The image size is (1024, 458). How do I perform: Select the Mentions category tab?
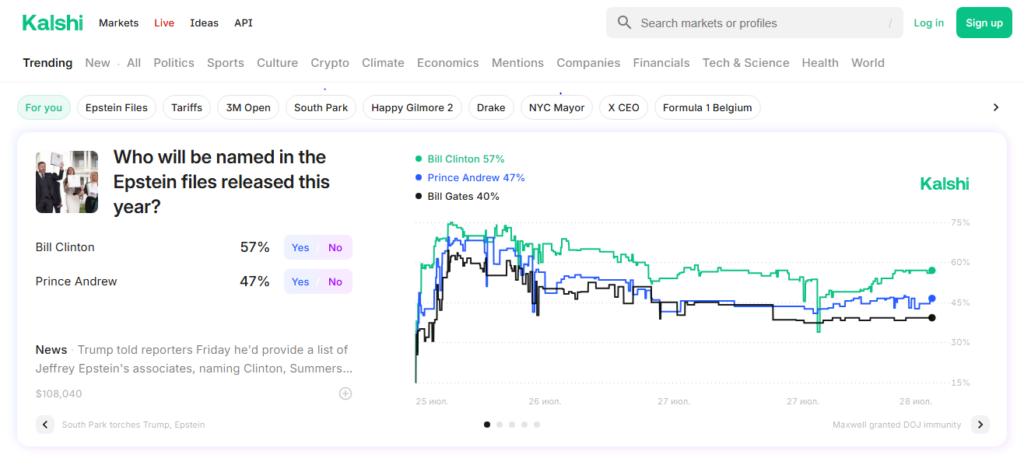518,63
